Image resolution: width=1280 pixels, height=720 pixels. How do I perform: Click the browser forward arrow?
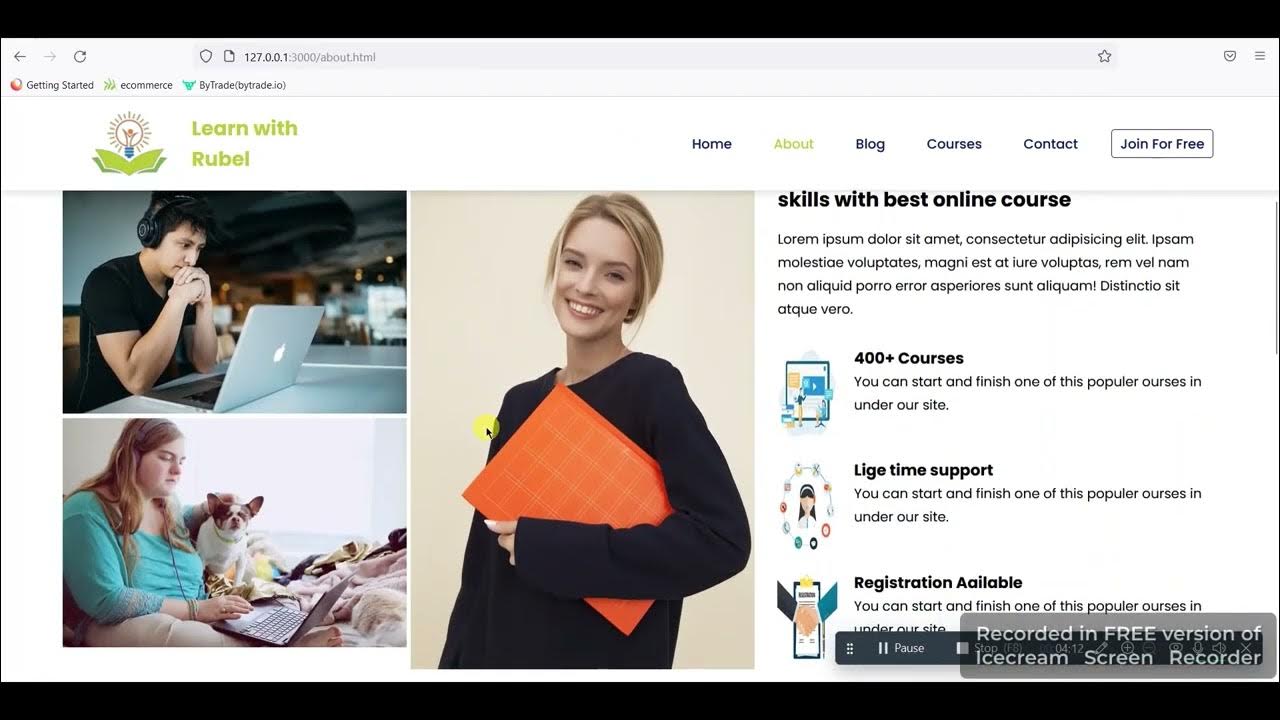tap(50, 56)
